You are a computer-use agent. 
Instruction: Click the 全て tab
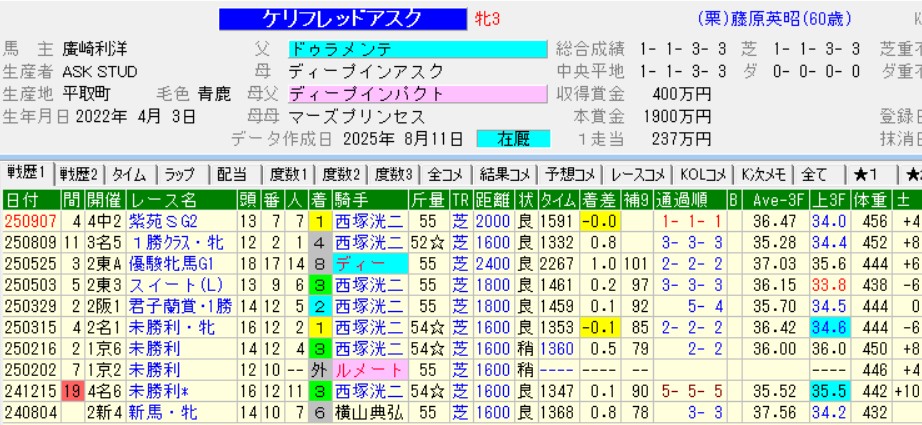pyautogui.click(x=816, y=174)
